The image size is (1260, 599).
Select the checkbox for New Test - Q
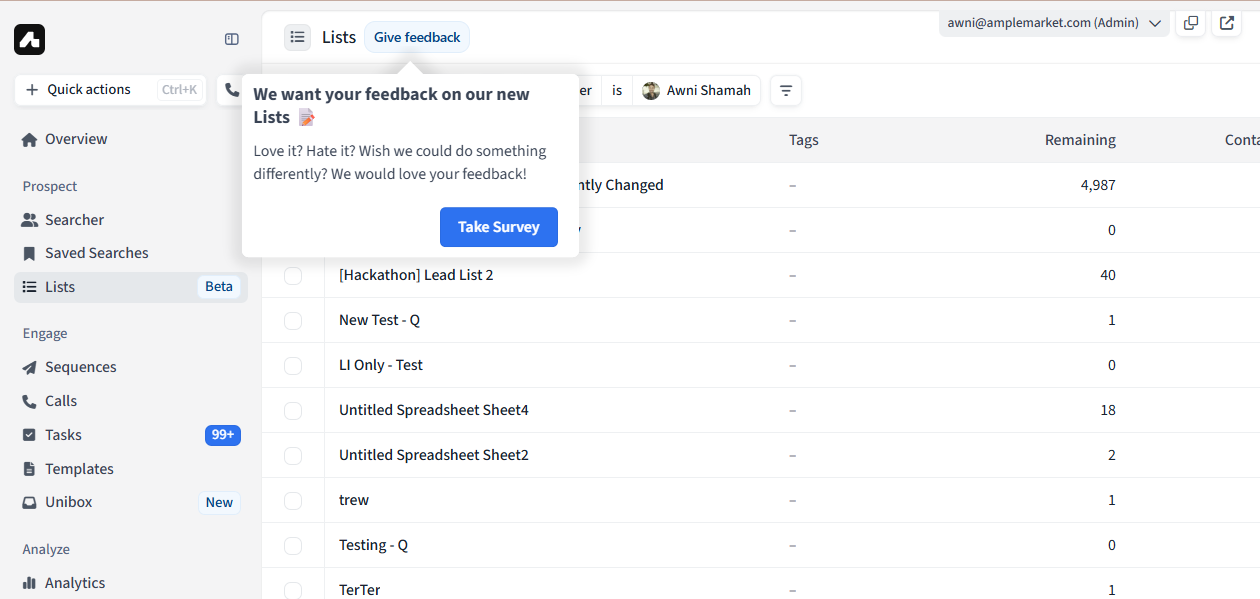(x=293, y=320)
